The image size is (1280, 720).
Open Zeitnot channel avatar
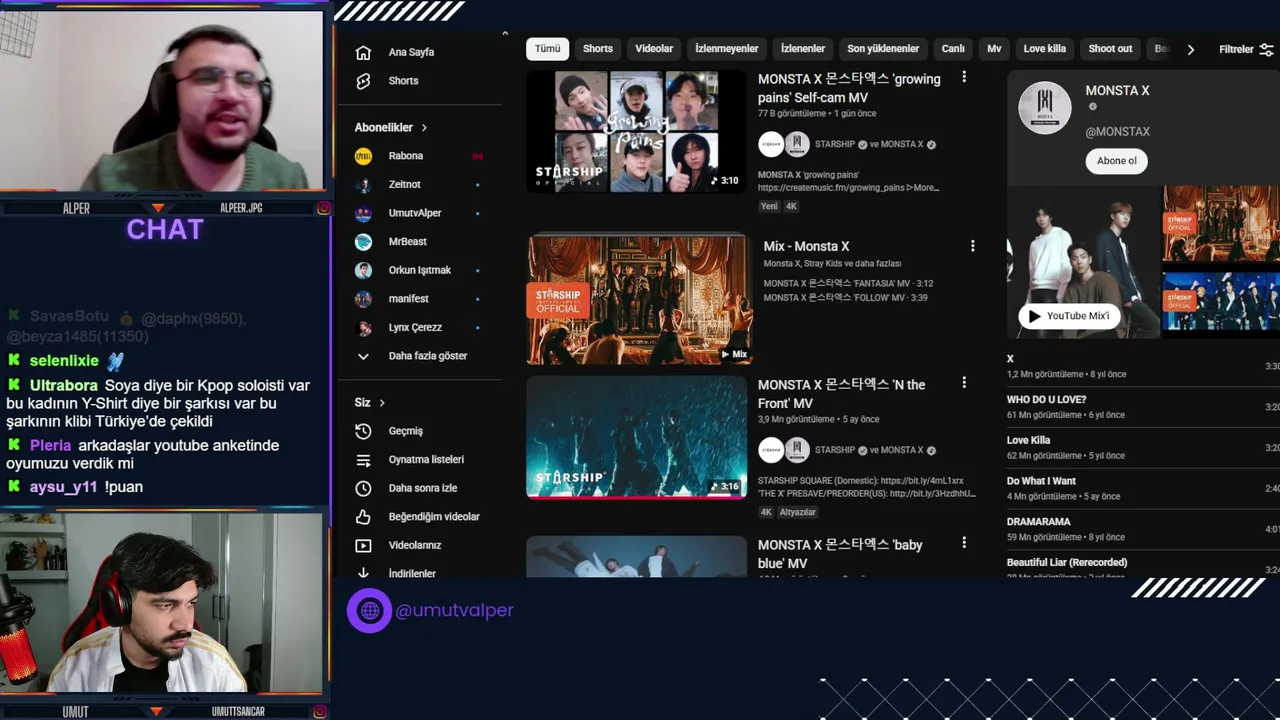pos(364,185)
